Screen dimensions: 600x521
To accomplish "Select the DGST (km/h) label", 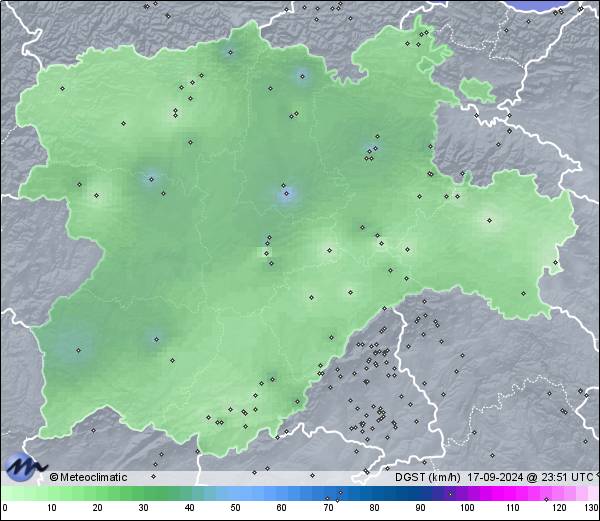I will (428, 477).
